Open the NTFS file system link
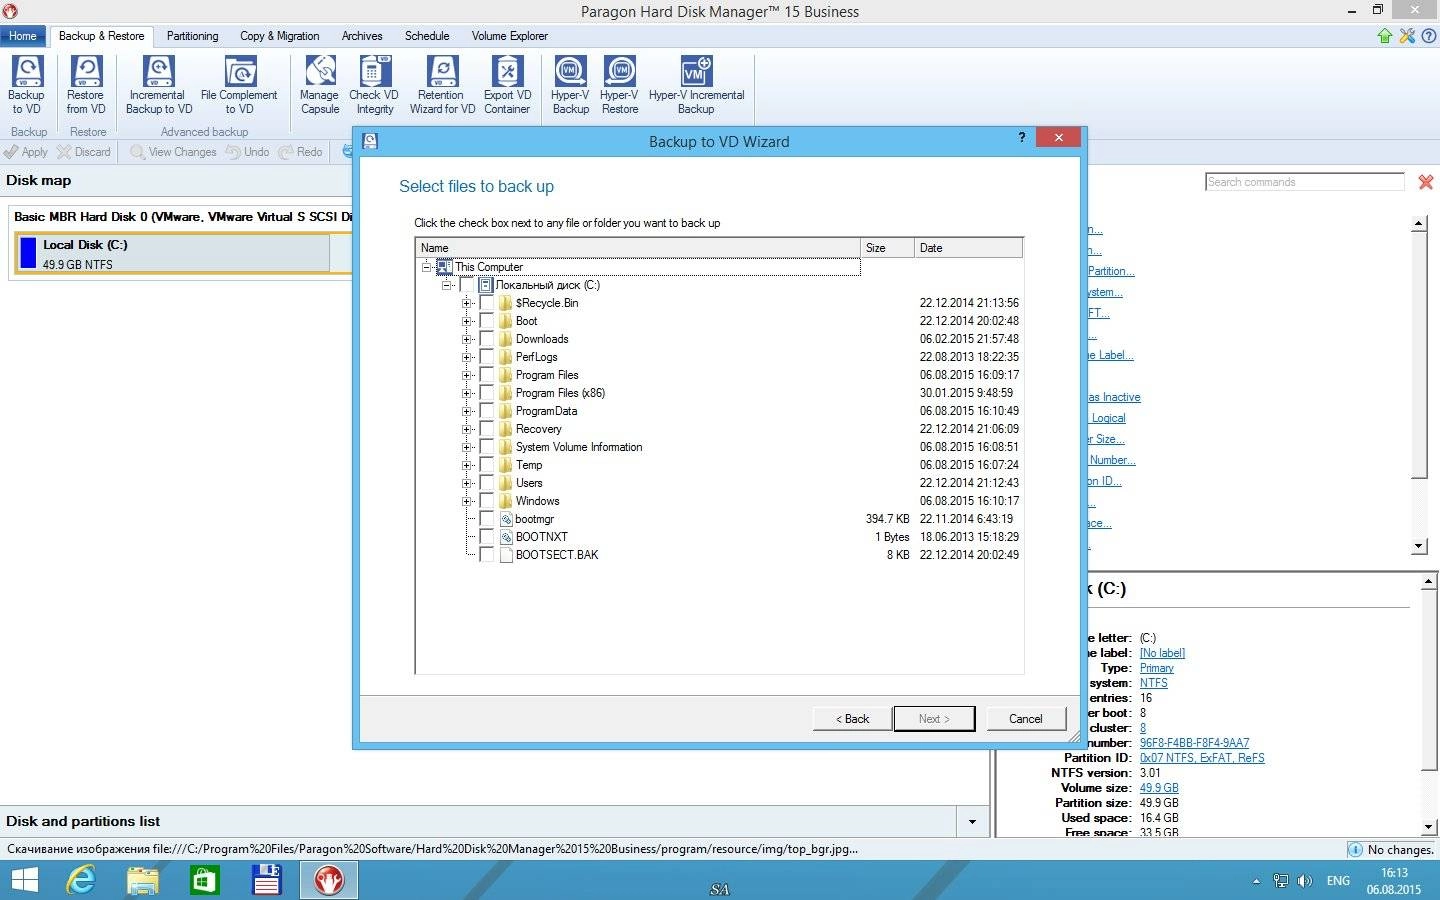Viewport: 1440px width, 900px height. [1153, 683]
